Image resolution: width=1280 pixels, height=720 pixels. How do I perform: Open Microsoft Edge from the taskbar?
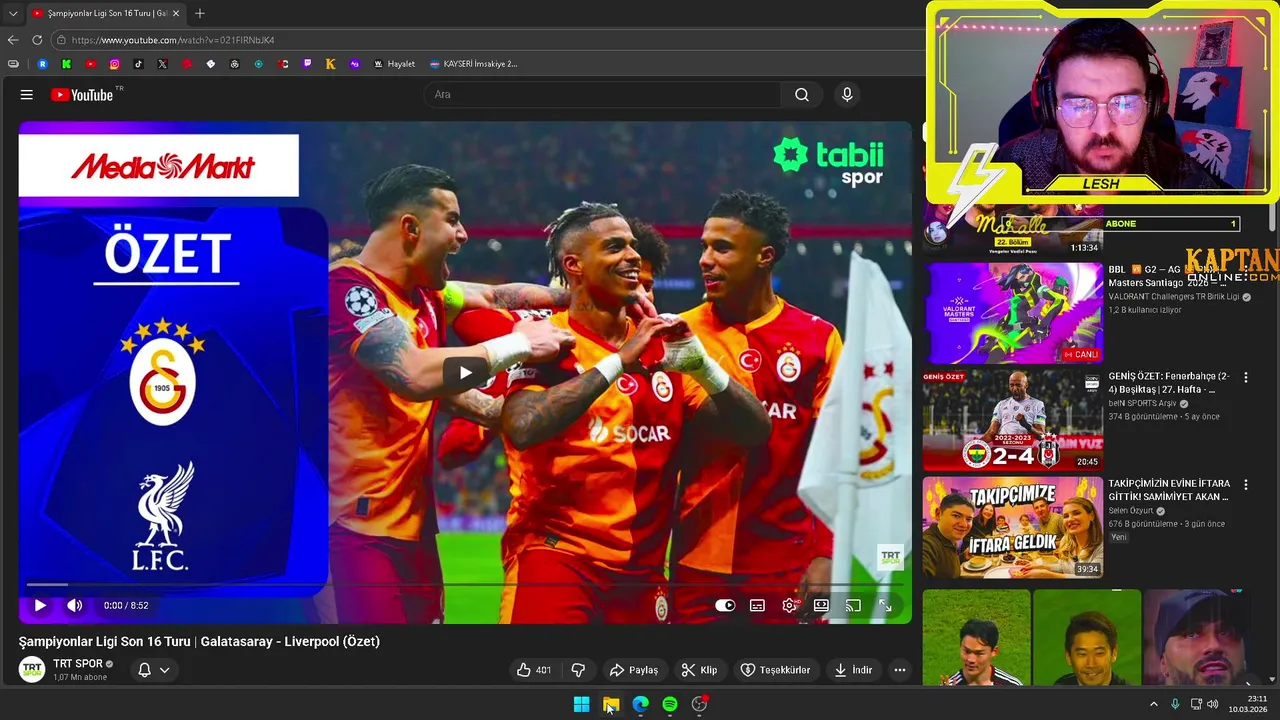[641, 704]
